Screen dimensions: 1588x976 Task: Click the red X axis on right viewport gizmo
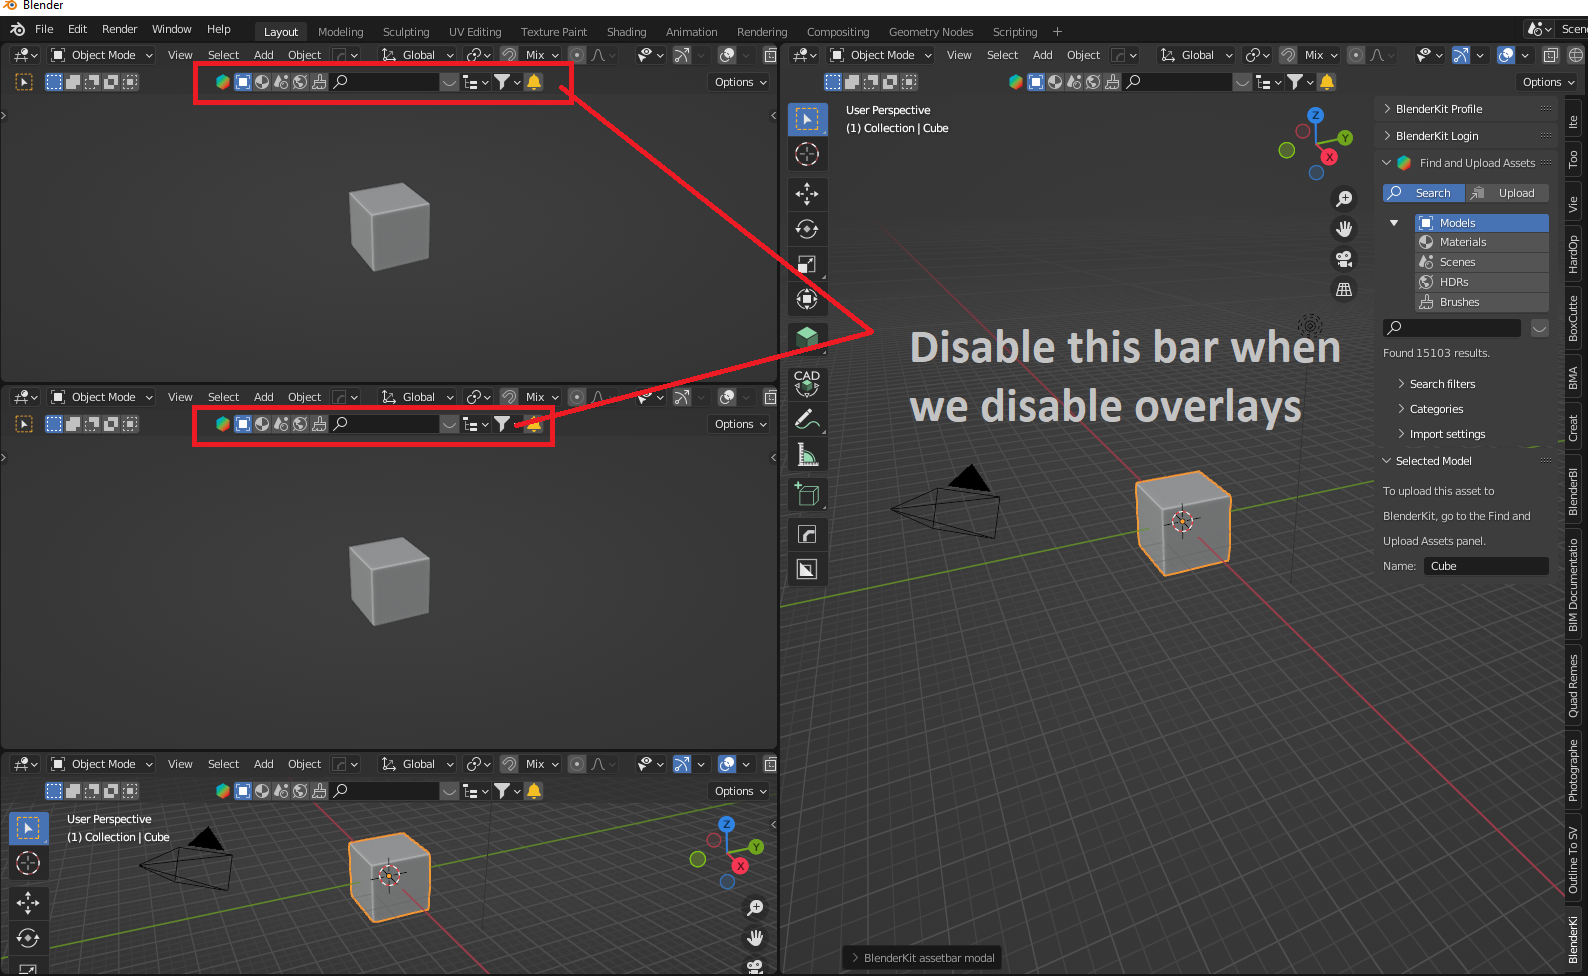1329,157
